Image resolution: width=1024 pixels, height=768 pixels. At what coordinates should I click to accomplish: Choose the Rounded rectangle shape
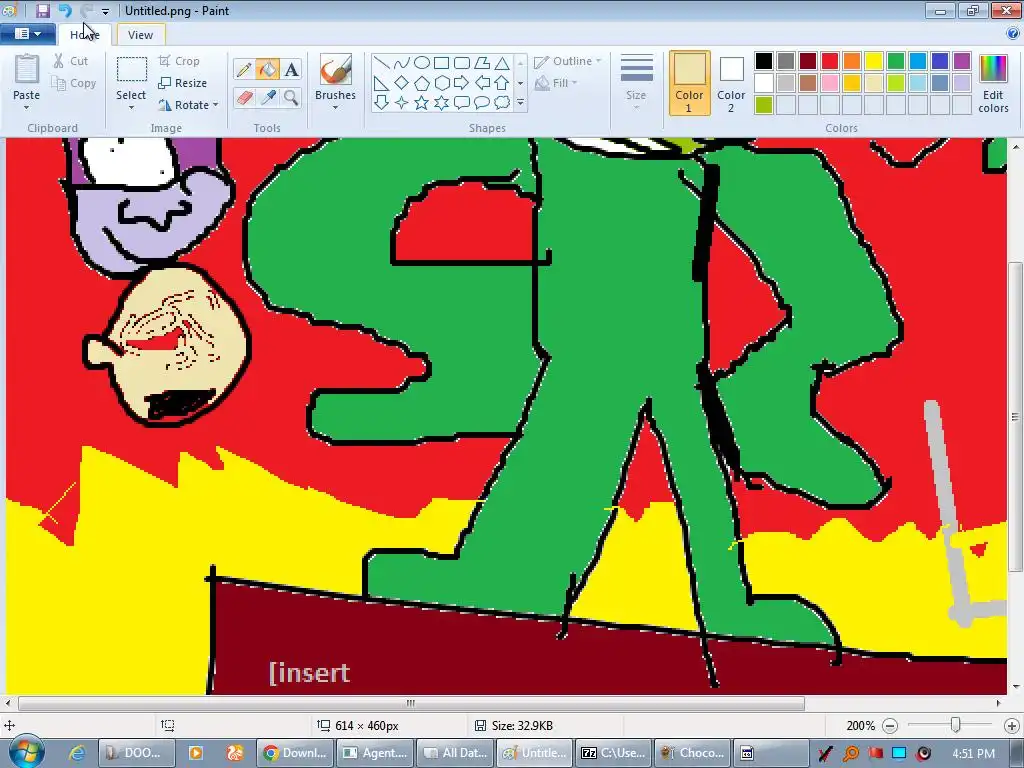(x=462, y=63)
